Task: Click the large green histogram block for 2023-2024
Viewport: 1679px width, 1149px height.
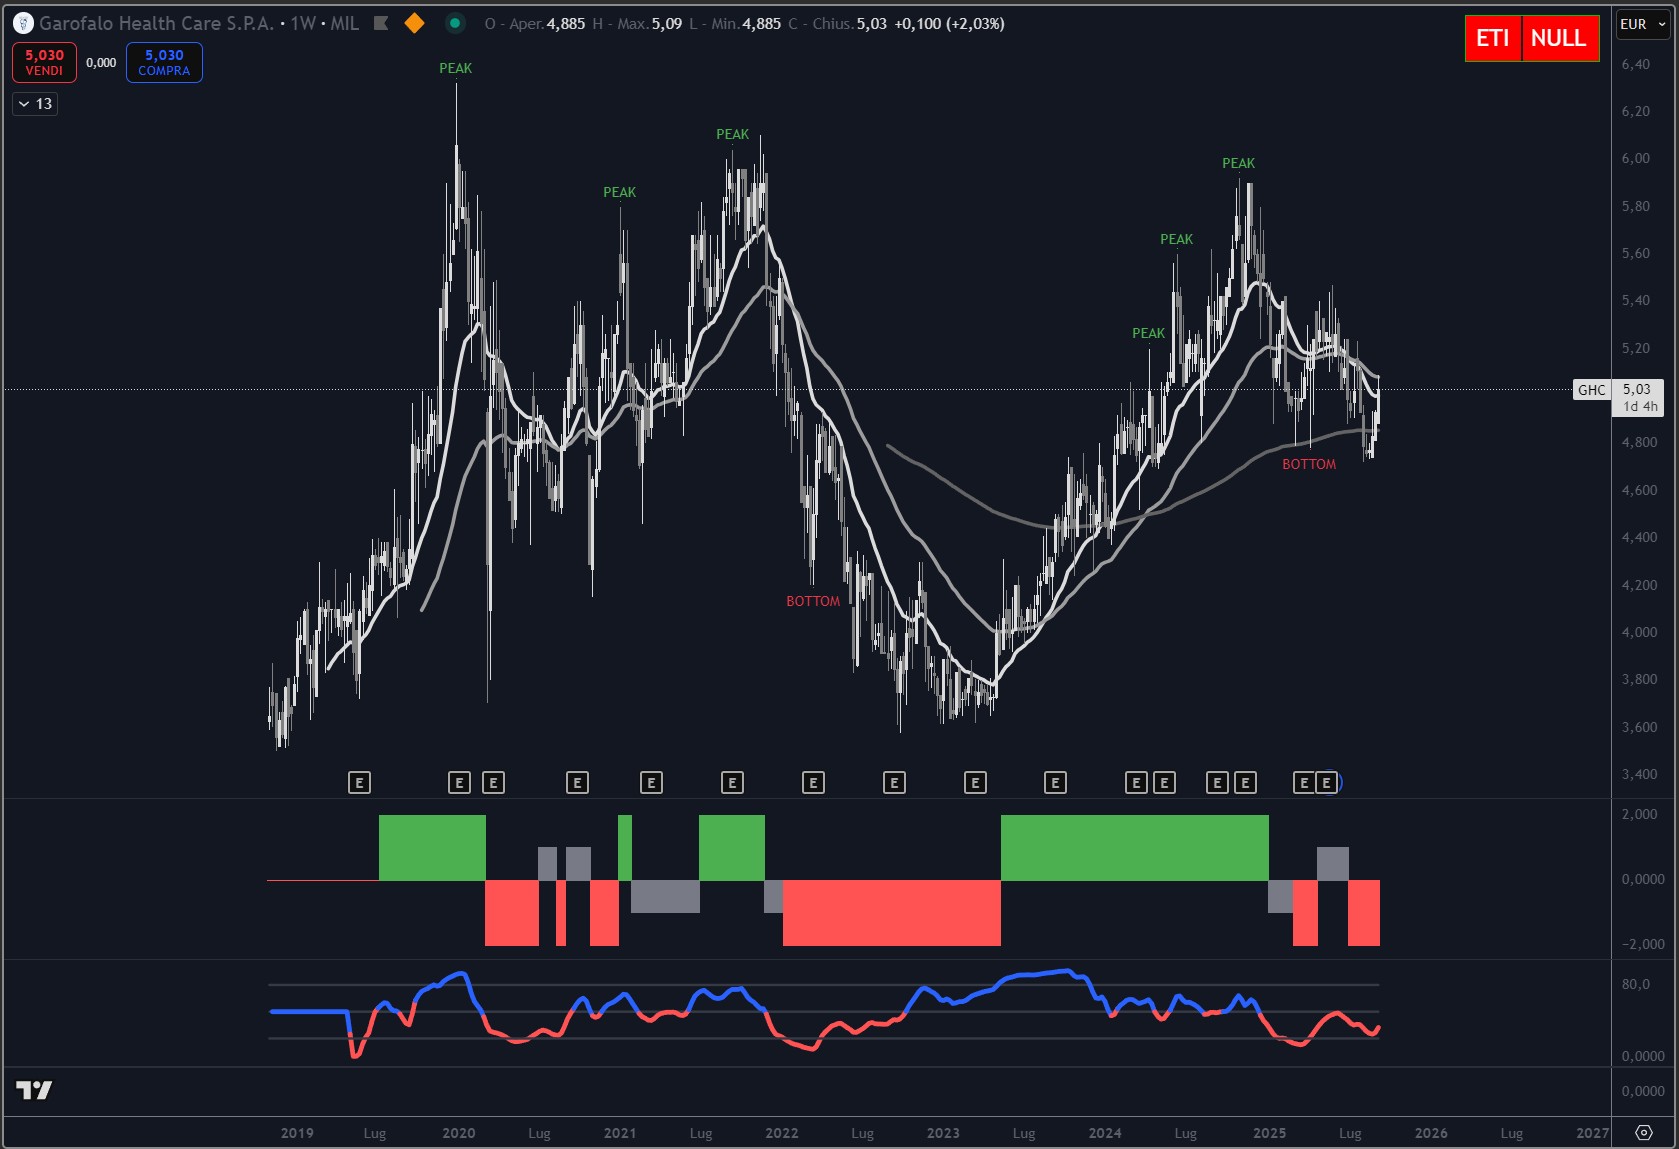Action: click(1134, 848)
